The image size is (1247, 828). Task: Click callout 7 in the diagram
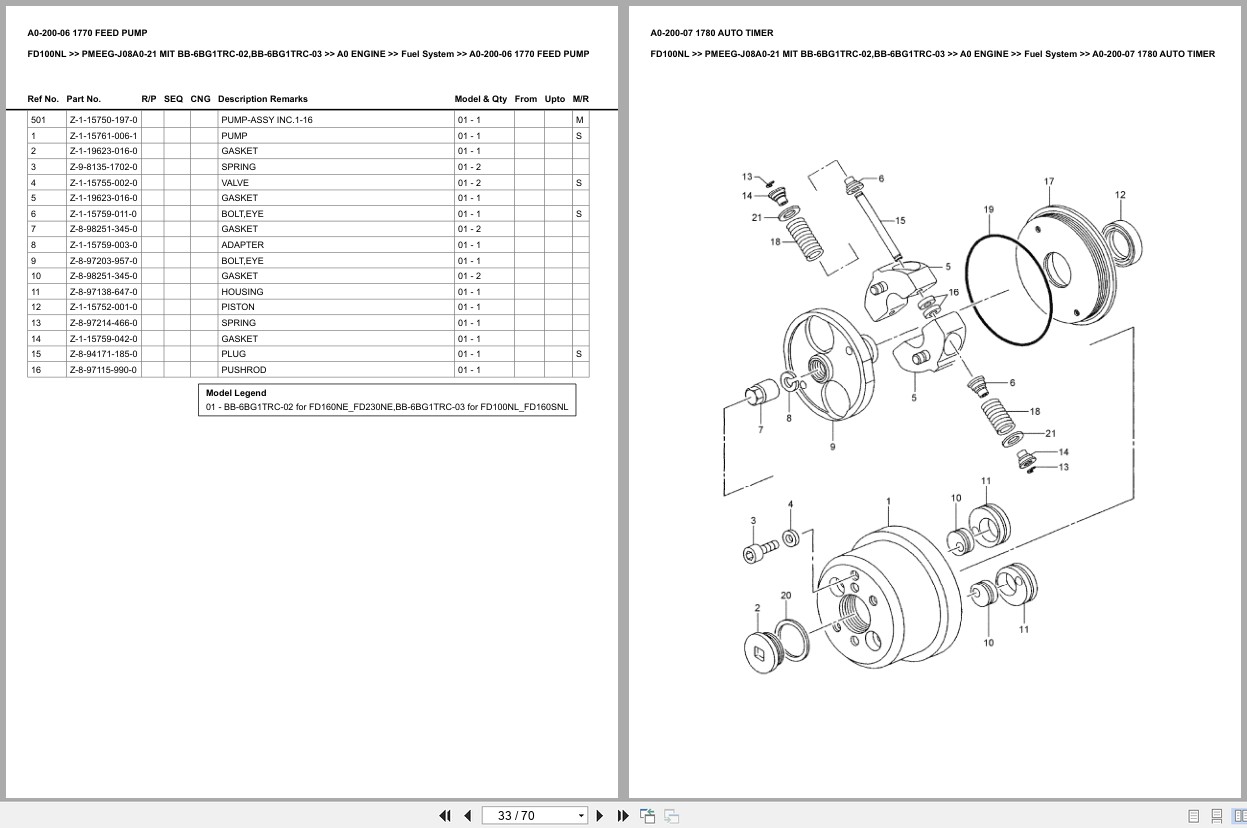(x=760, y=430)
